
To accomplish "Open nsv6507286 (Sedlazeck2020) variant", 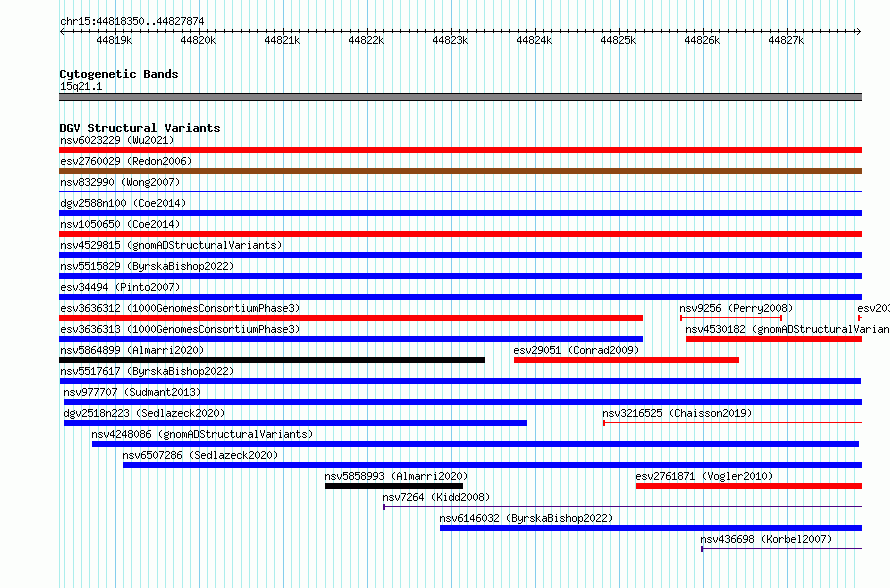I will click(200, 455).
